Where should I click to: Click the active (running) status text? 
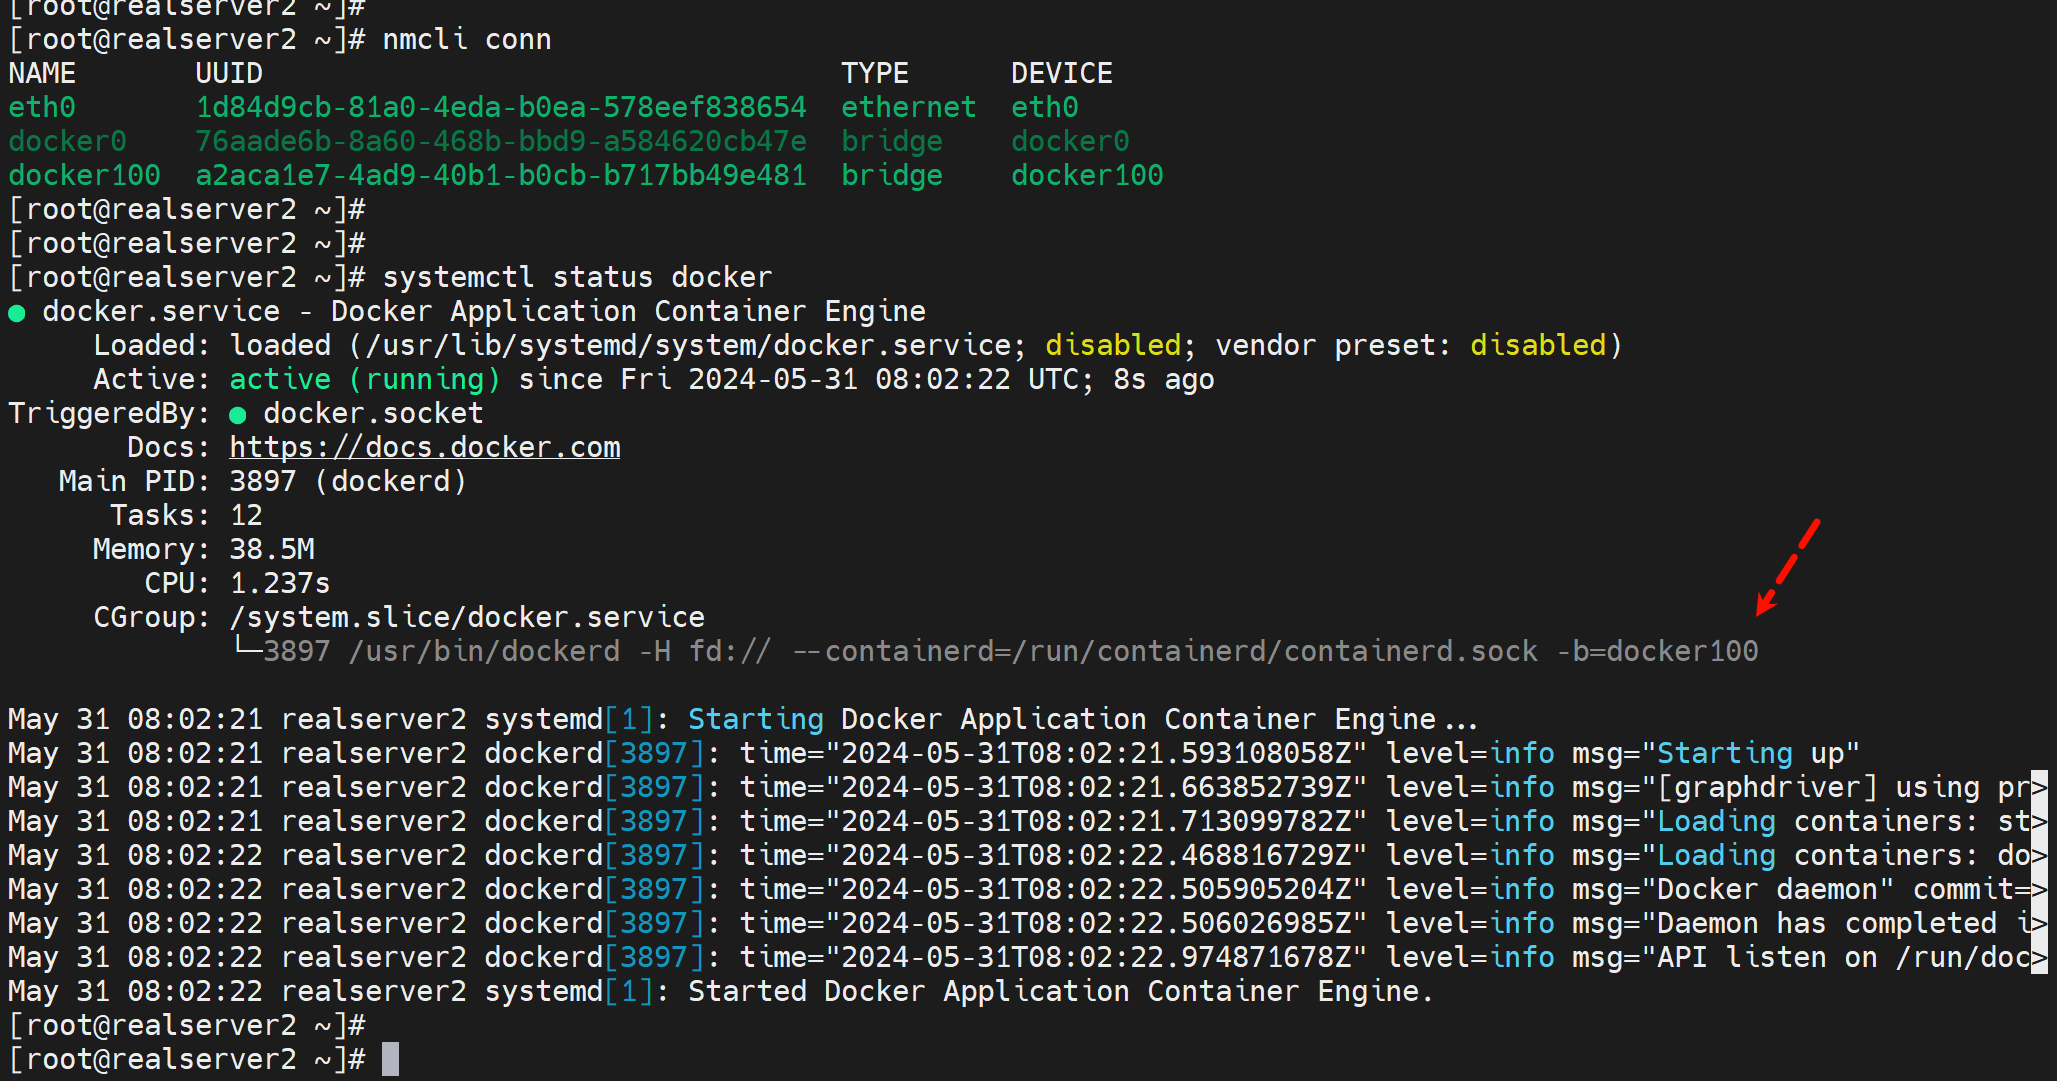tap(364, 379)
